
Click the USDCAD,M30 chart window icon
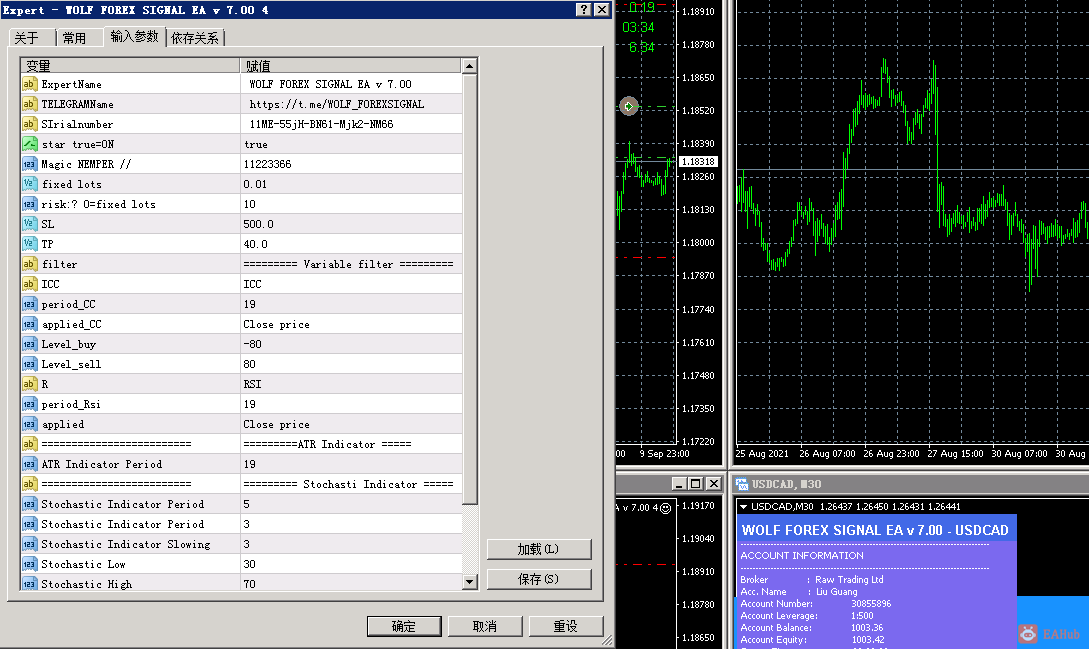(x=742, y=484)
